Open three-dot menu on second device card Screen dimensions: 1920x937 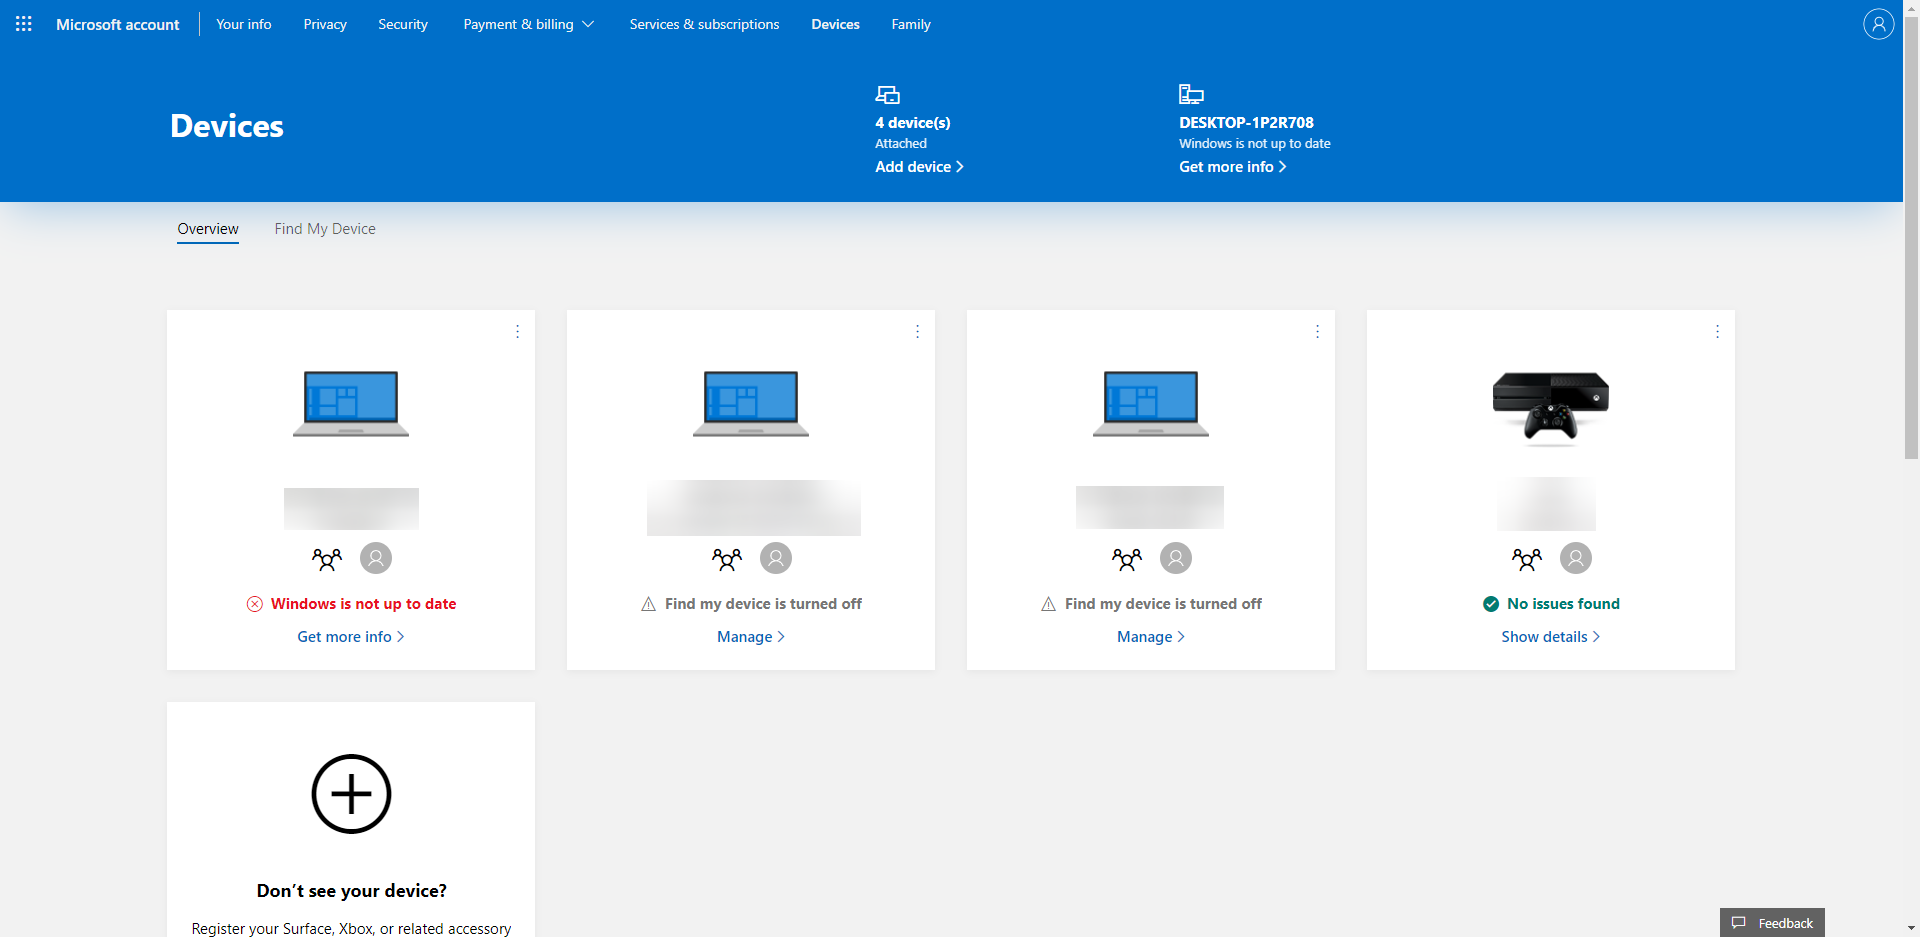pyautogui.click(x=917, y=332)
